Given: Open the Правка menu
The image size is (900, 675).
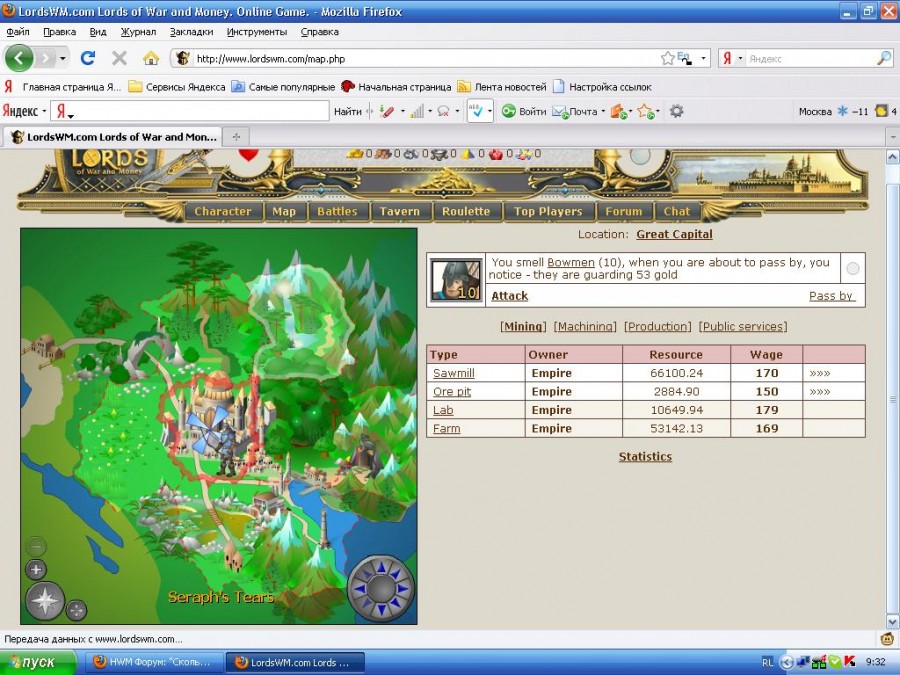Looking at the screenshot, I should pyautogui.click(x=59, y=32).
